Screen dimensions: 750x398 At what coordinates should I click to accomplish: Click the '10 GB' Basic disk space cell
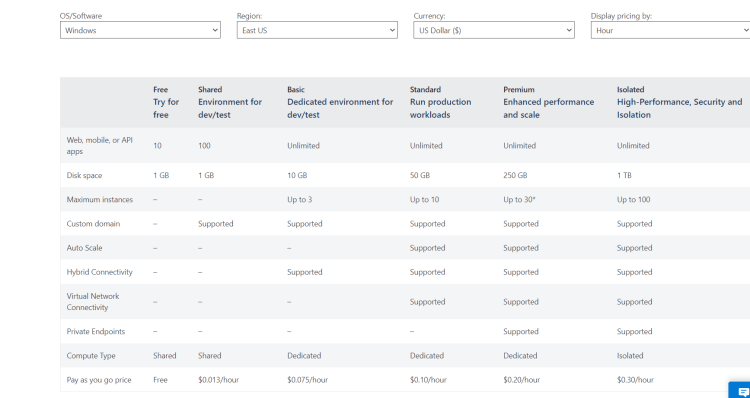click(x=297, y=176)
